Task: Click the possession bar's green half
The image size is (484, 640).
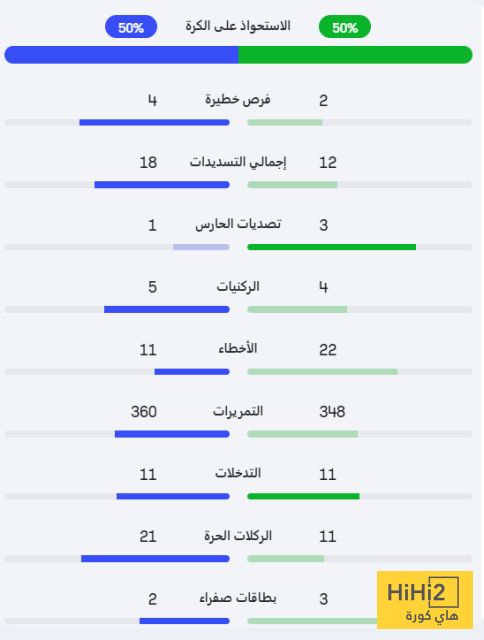Action: (x=355, y=55)
